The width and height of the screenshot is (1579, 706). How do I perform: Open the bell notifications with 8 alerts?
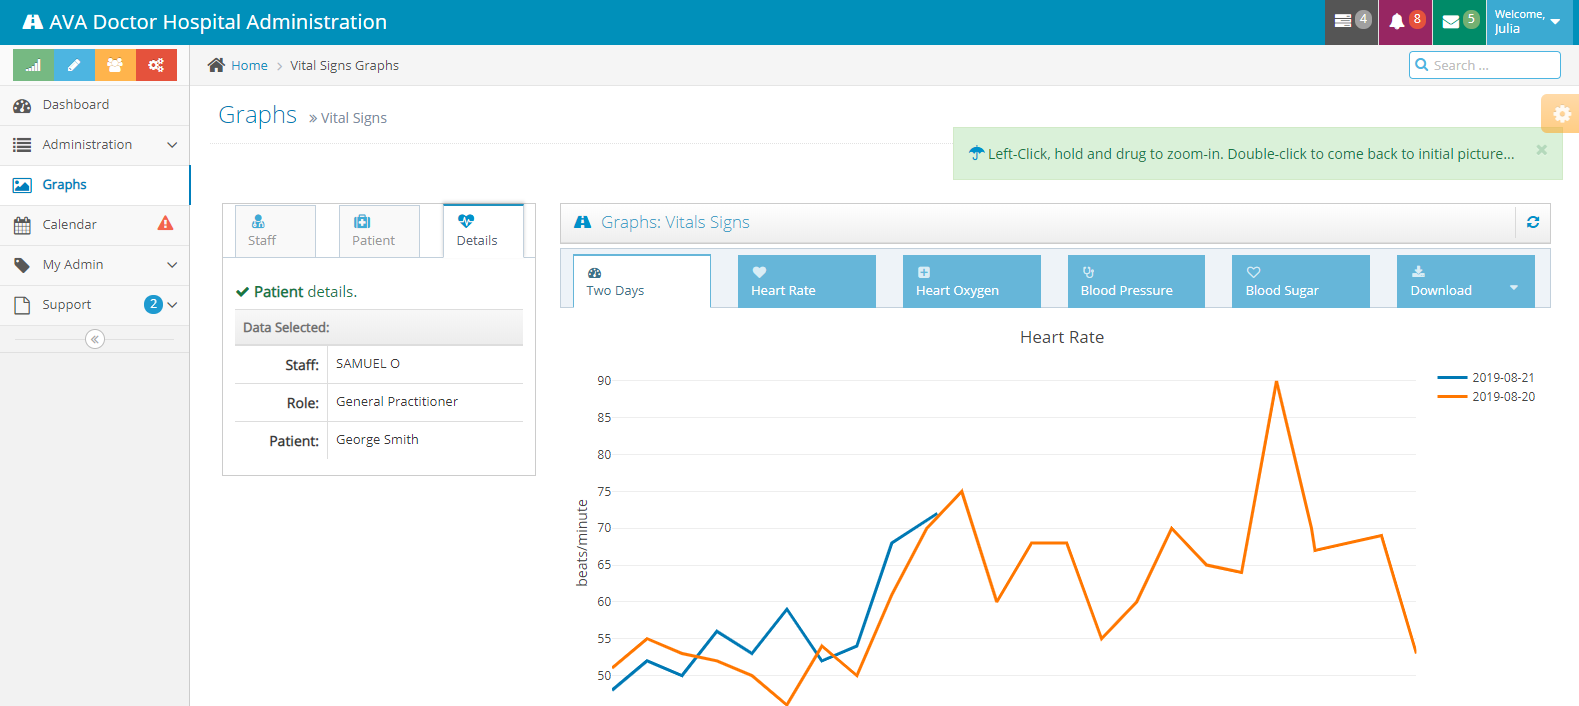tap(1405, 21)
